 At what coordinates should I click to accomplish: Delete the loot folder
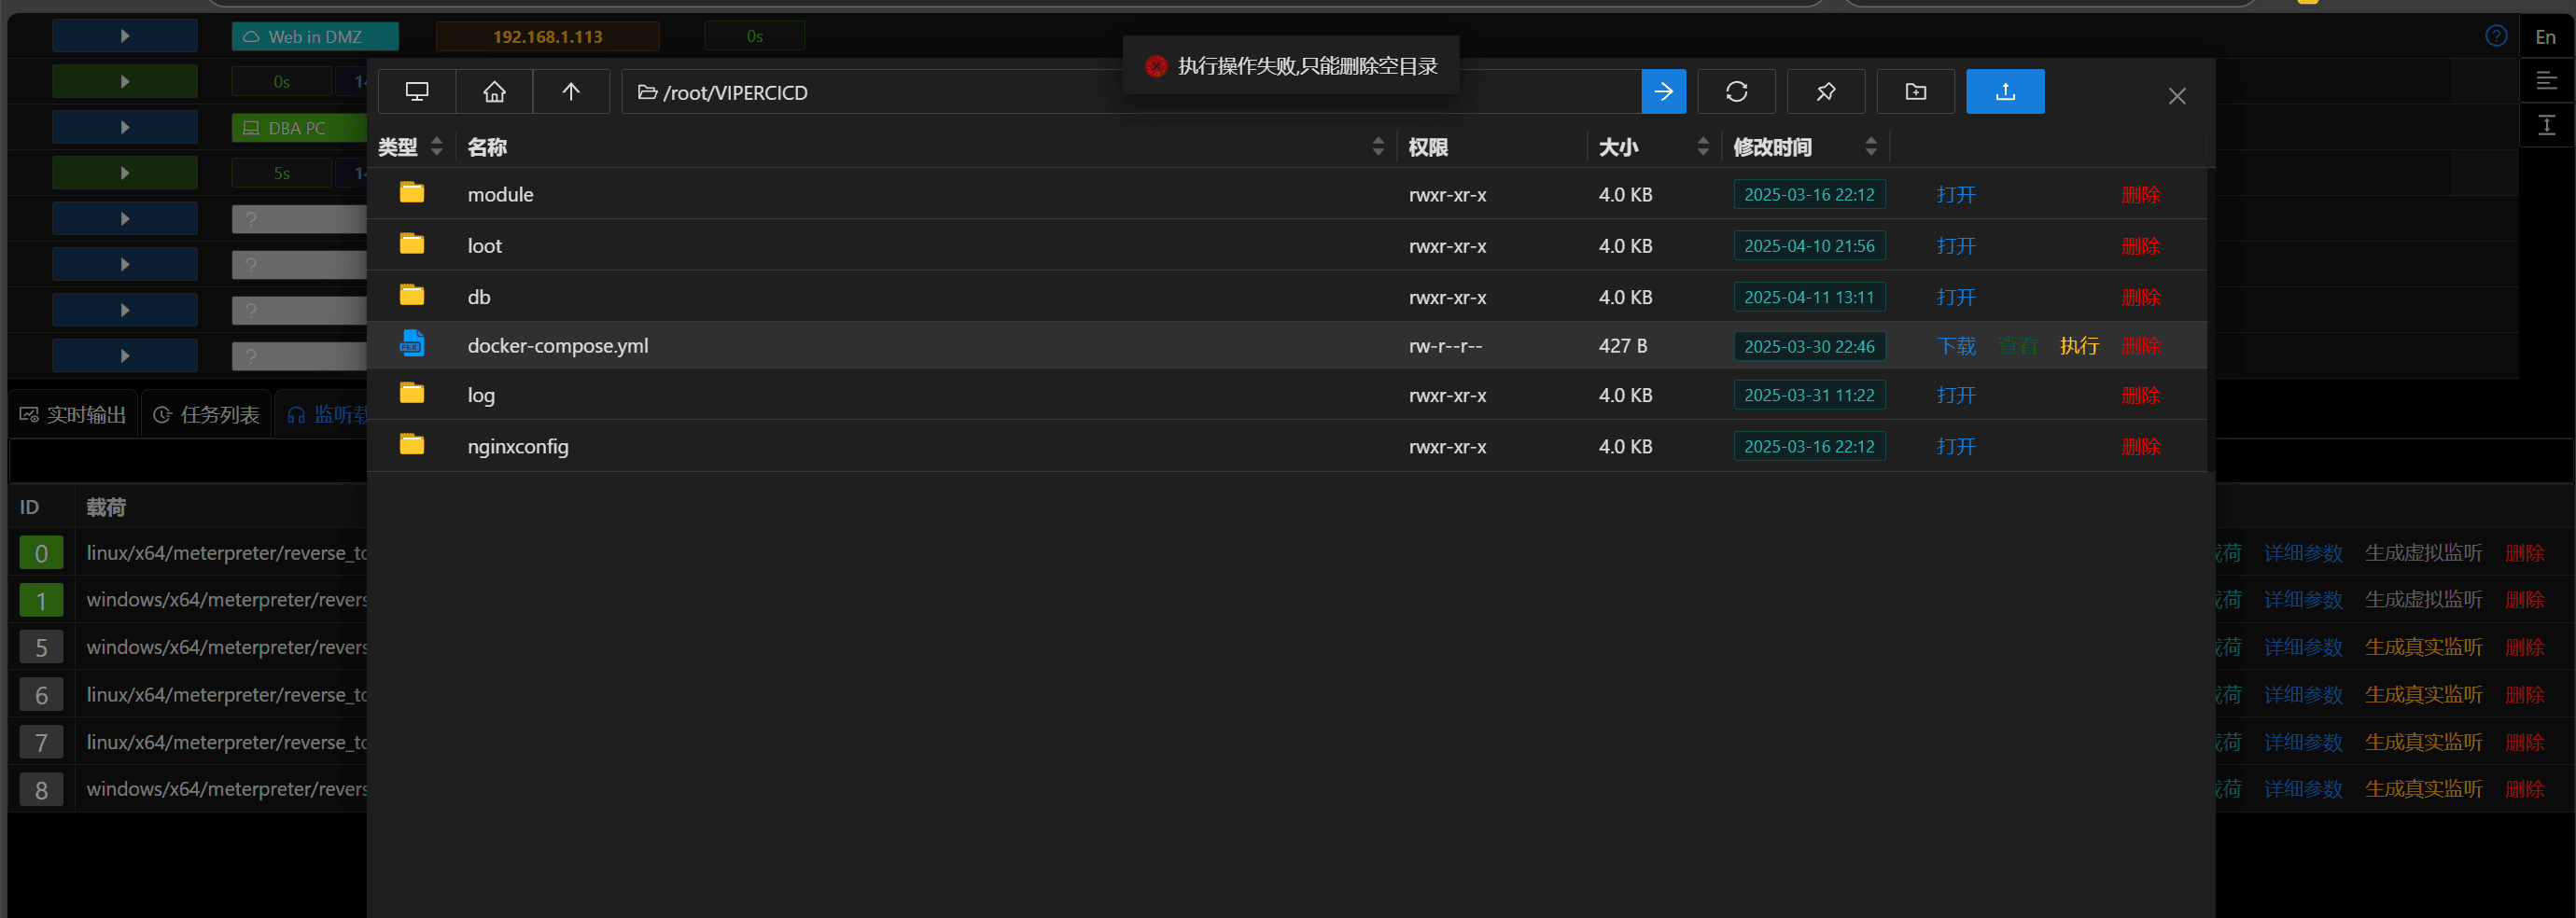coord(2141,246)
